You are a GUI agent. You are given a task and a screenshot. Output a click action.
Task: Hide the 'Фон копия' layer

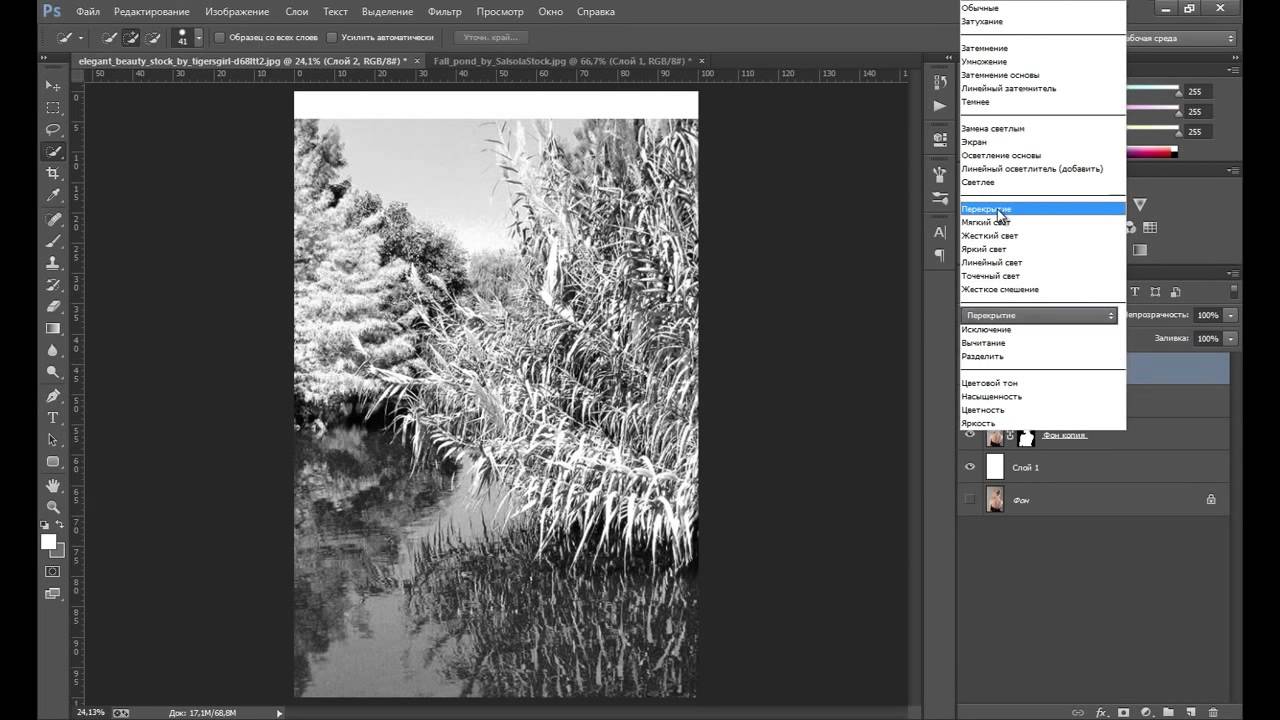click(x=969, y=435)
